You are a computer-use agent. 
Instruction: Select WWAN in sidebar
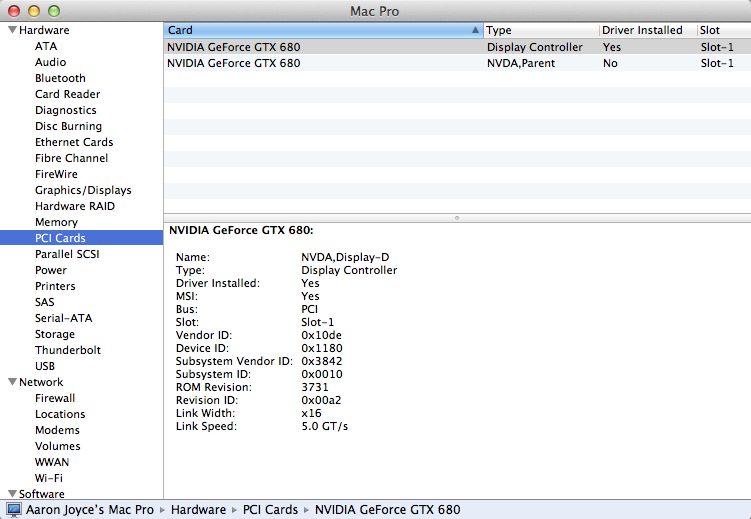(x=52, y=463)
